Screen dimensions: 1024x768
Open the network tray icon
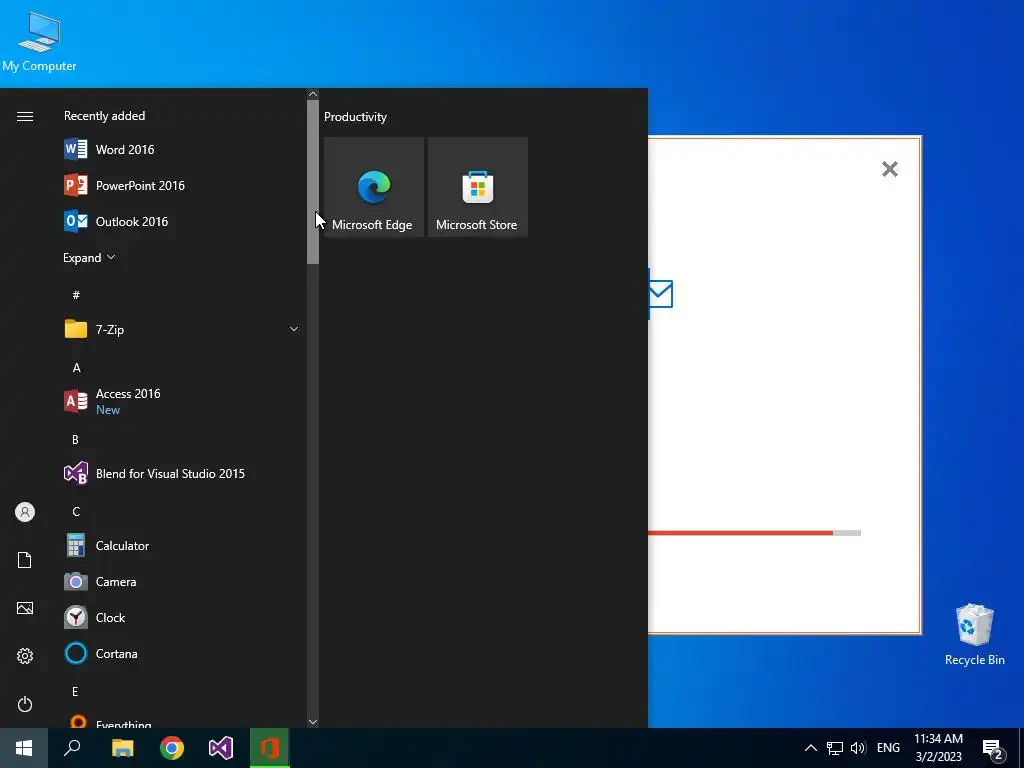click(835, 748)
